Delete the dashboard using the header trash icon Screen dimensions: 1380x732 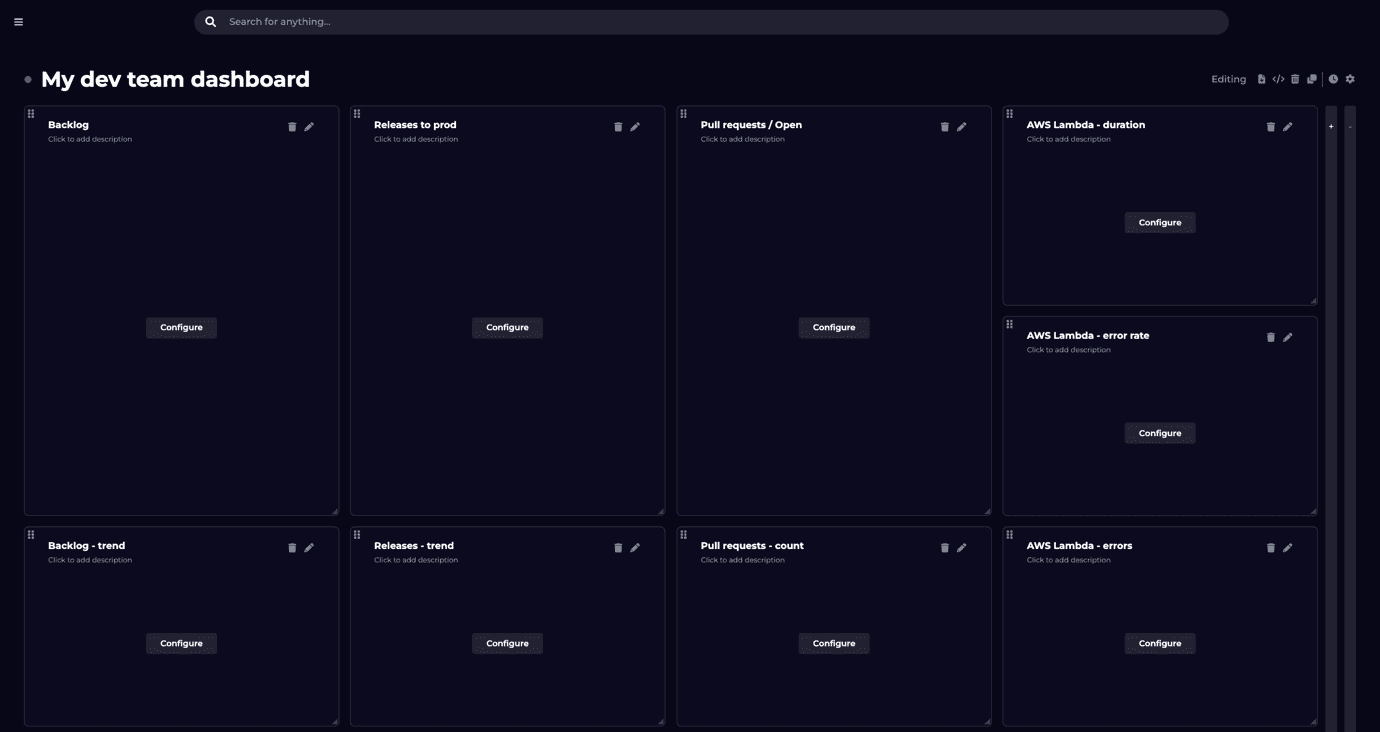pos(1295,79)
